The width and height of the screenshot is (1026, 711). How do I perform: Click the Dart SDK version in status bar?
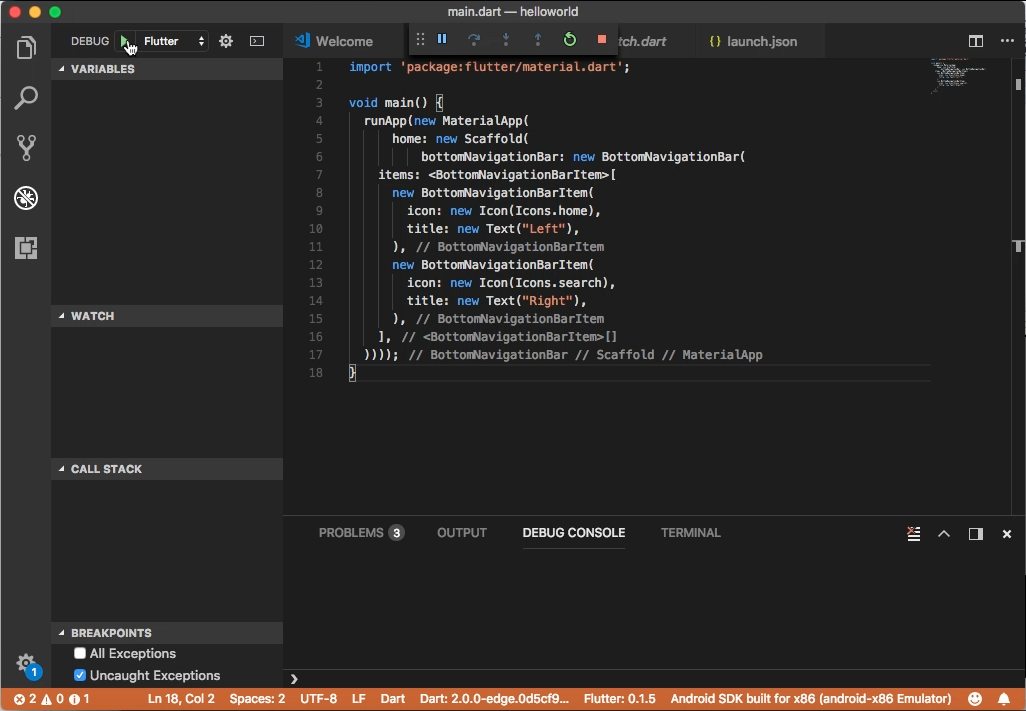494,699
